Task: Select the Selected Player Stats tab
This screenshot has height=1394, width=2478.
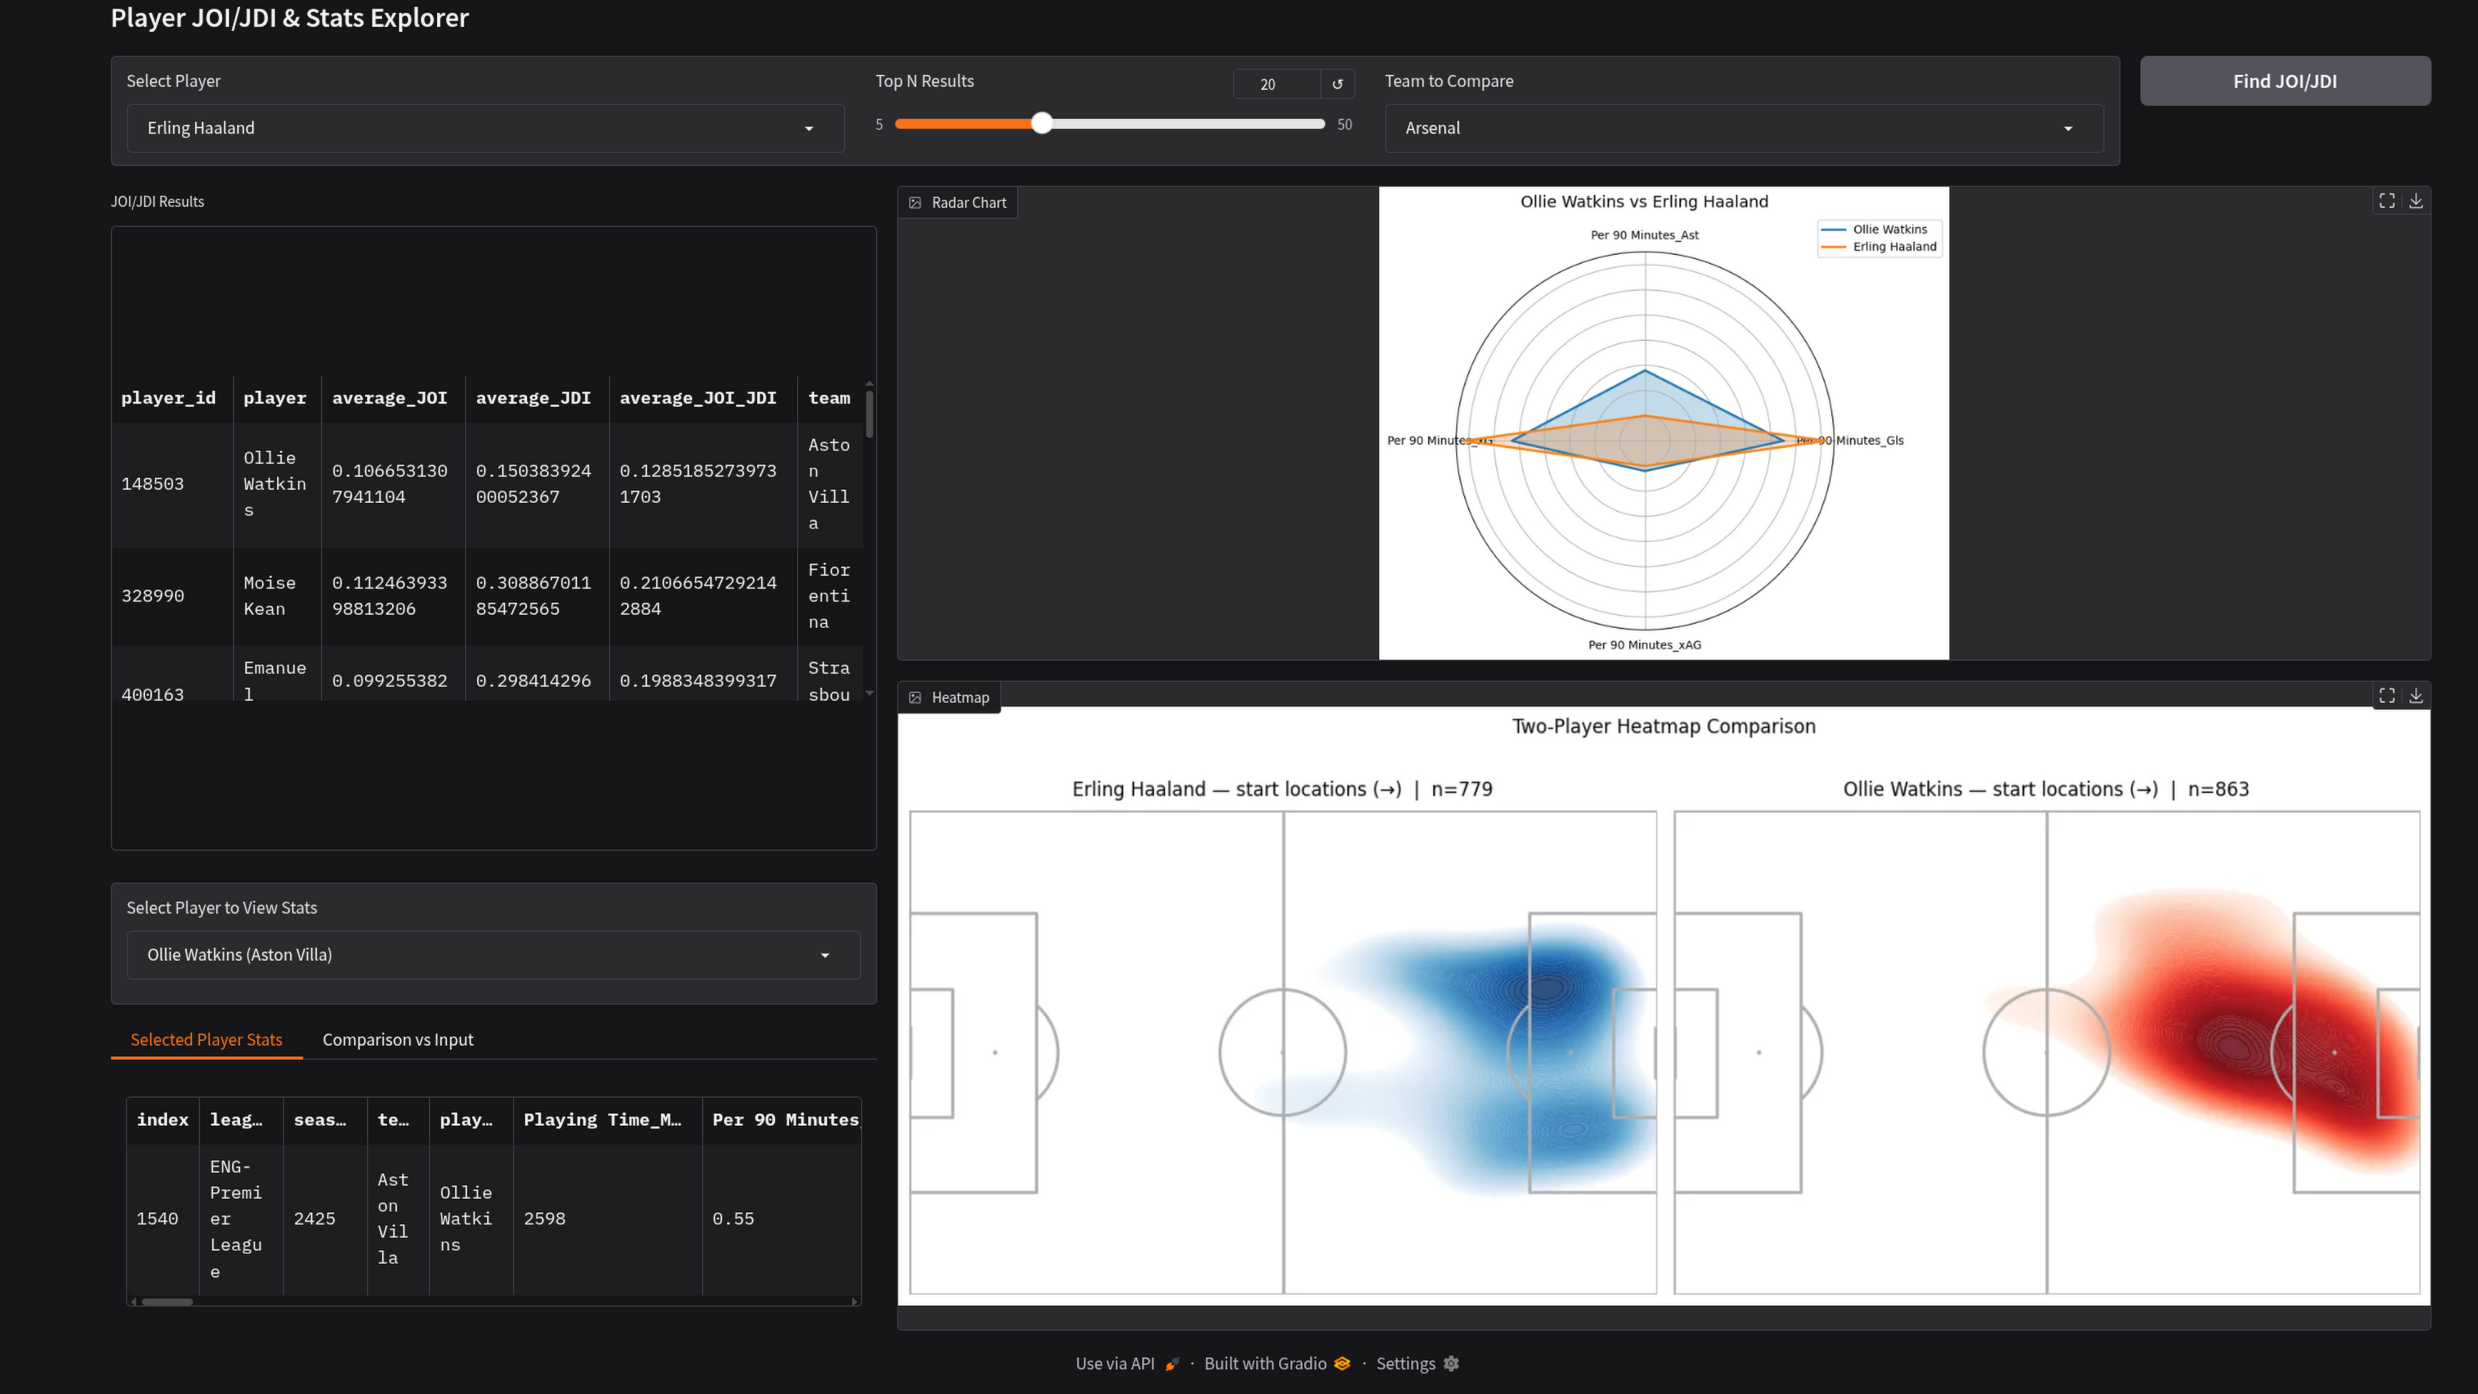Action: (206, 1039)
